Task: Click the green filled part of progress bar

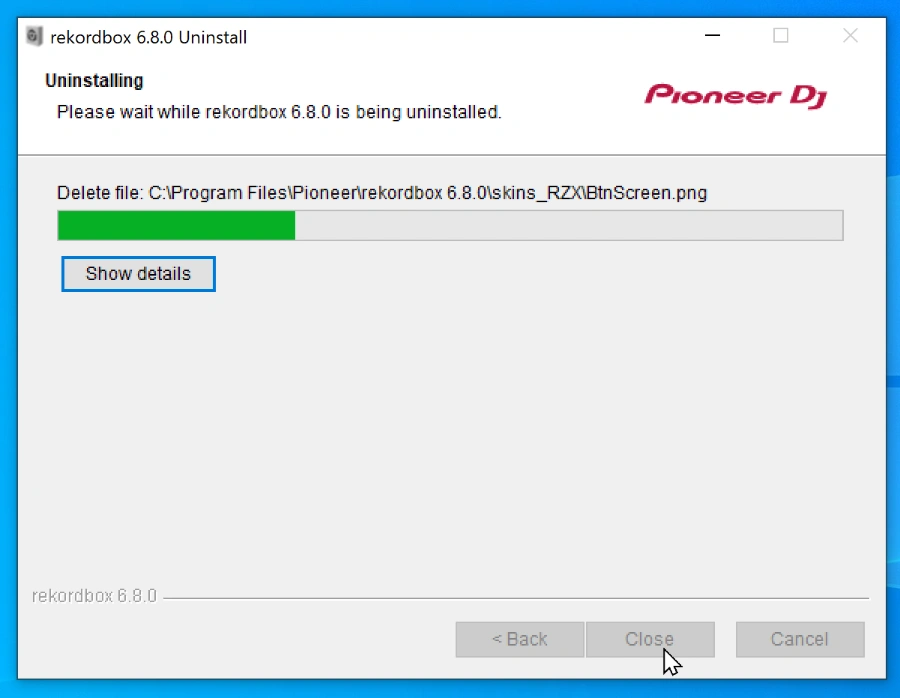Action: click(x=176, y=226)
